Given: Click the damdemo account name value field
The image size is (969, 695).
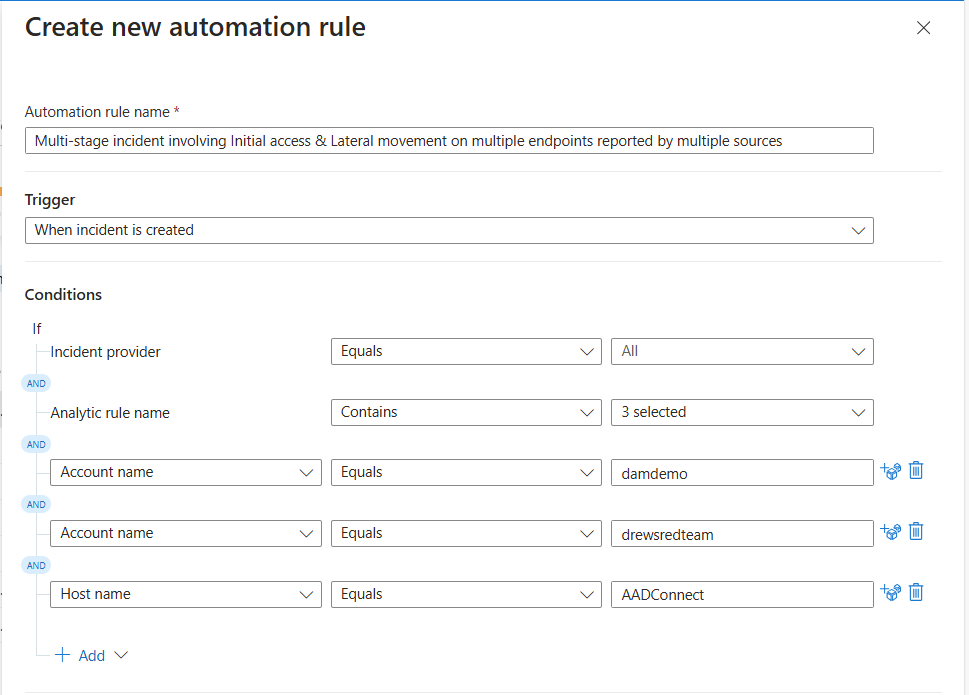Looking at the screenshot, I should tap(741, 473).
